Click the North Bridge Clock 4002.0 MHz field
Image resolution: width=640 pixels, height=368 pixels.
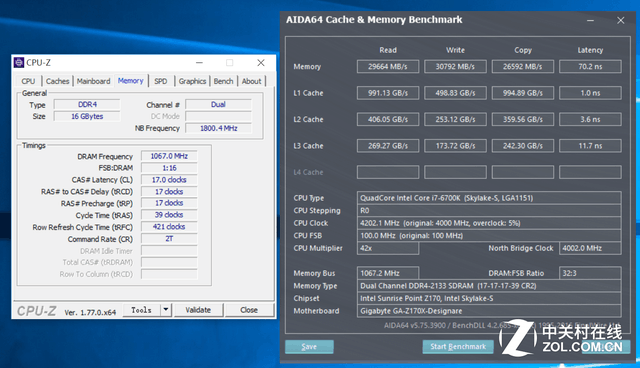click(x=590, y=248)
